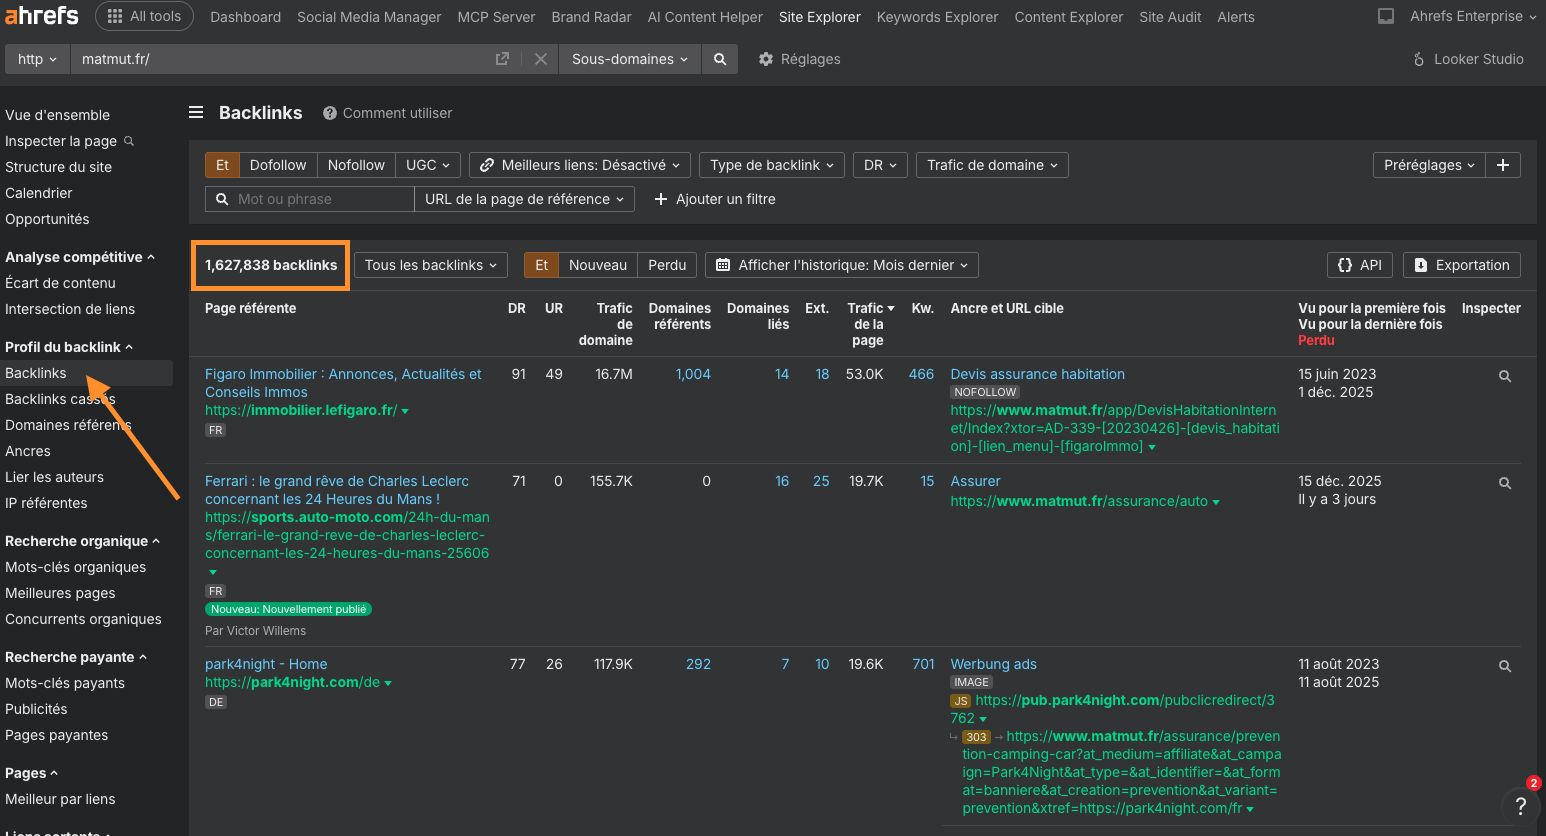Clear the URL with the X icon
1546x836 pixels.
click(x=541, y=59)
